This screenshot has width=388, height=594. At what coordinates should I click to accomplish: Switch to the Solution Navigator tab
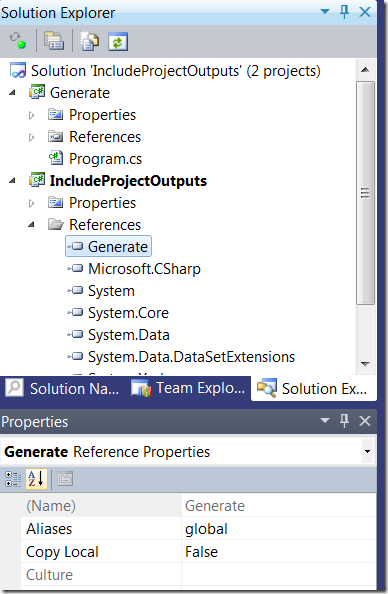pos(63,388)
